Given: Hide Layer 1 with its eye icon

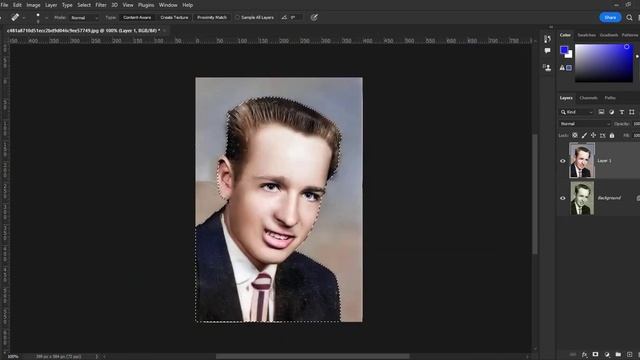Looking at the screenshot, I should [563, 161].
